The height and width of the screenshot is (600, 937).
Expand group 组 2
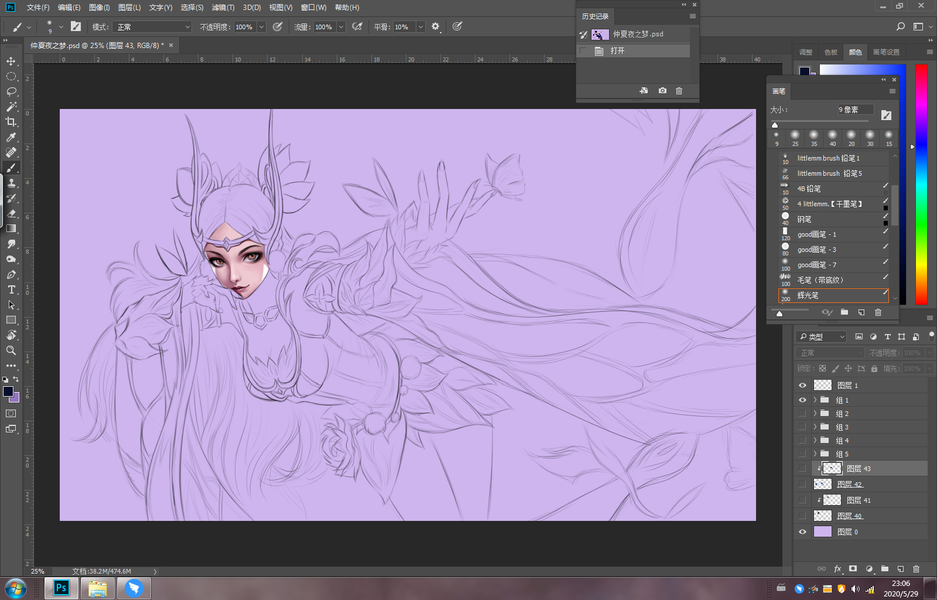click(x=814, y=414)
